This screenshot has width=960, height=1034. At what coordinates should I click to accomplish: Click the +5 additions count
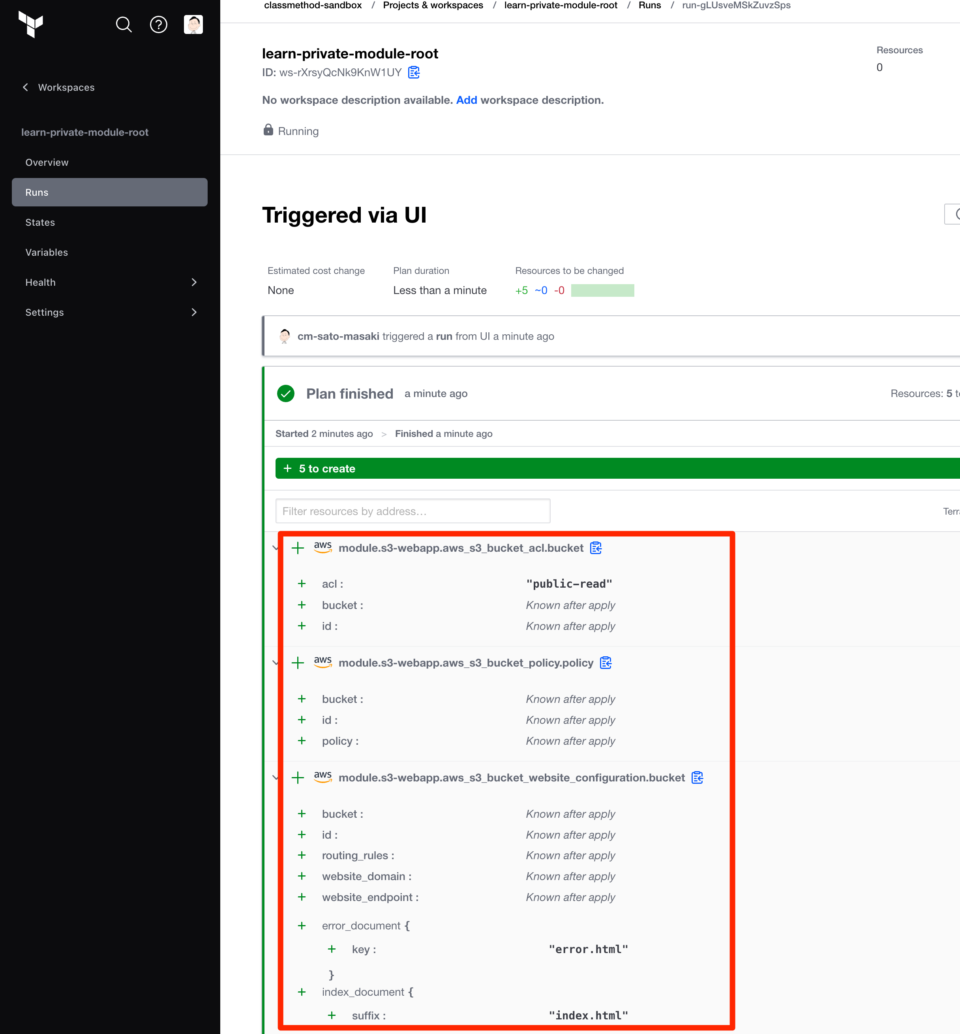pos(522,290)
